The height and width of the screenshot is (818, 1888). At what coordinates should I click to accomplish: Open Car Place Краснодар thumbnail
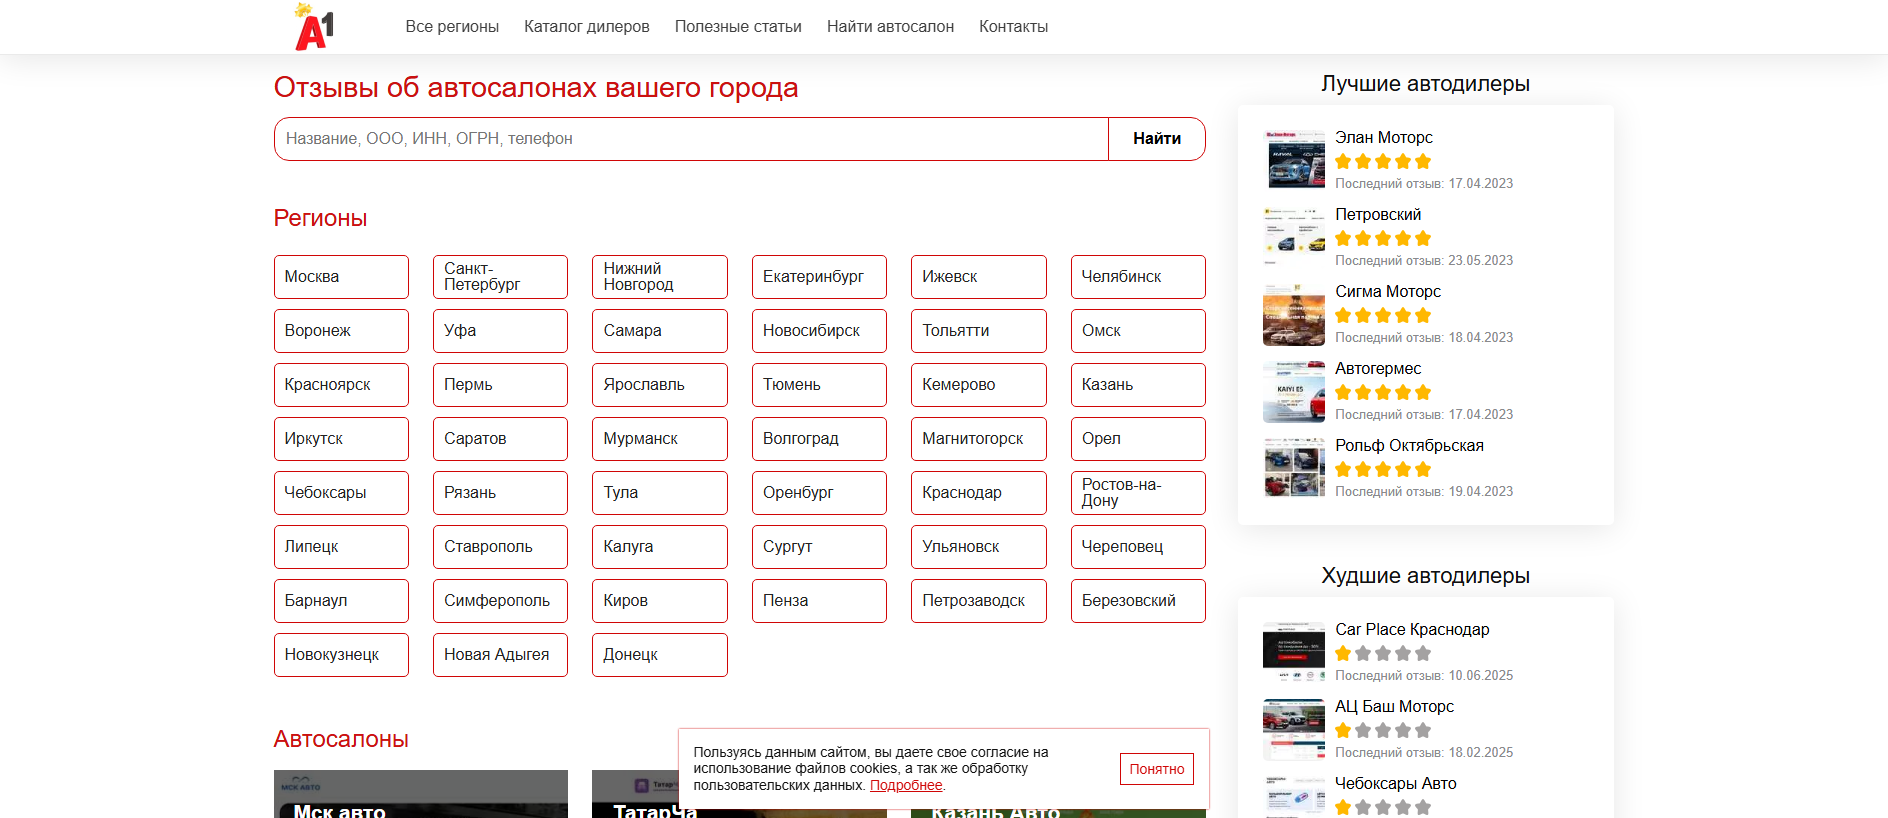[1294, 651]
